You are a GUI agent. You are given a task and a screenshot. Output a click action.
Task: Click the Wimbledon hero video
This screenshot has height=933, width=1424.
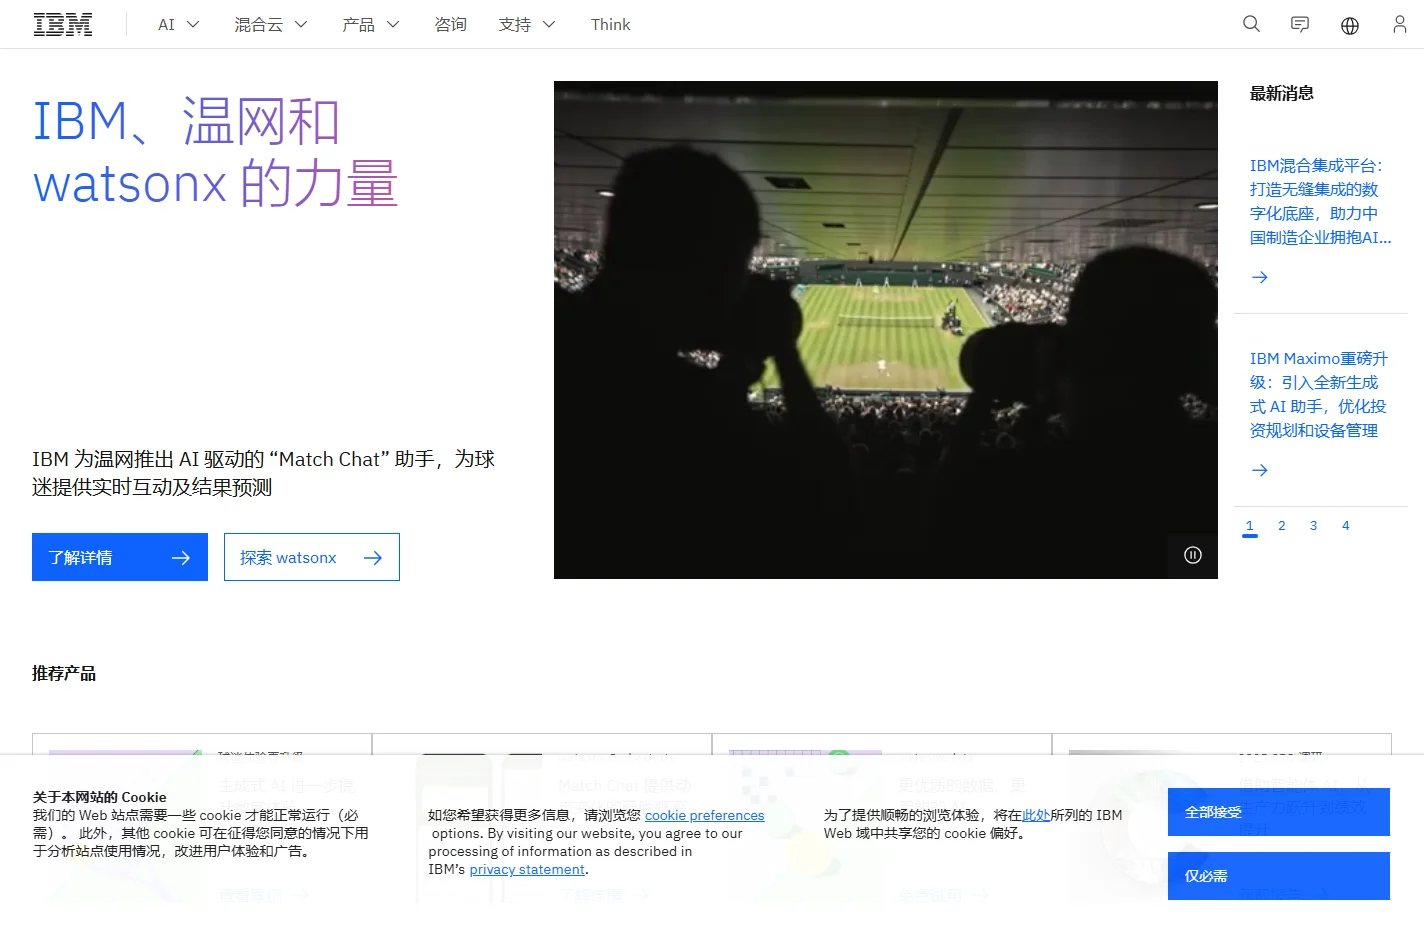(886, 330)
